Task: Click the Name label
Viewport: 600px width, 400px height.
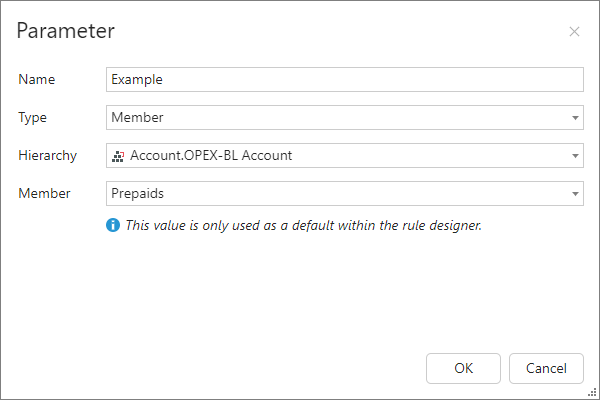Action: tap(37, 79)
